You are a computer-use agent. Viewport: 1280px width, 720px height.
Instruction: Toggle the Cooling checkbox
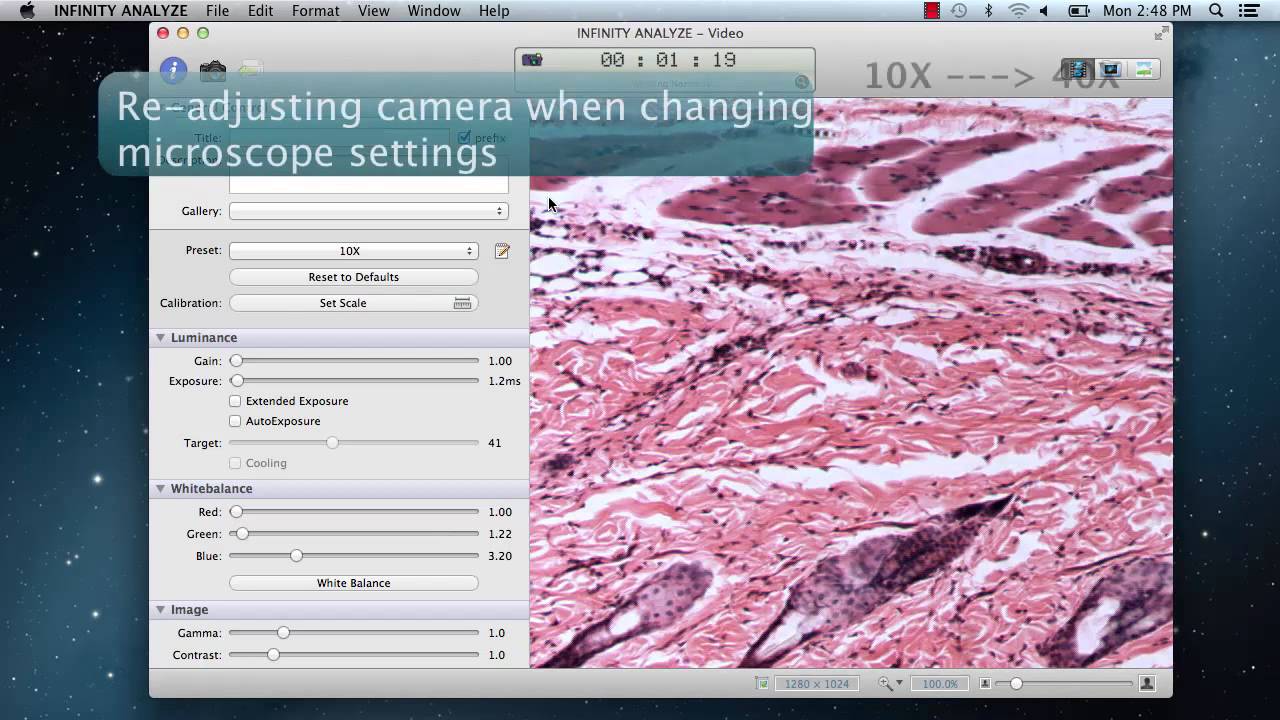[235, 463]
